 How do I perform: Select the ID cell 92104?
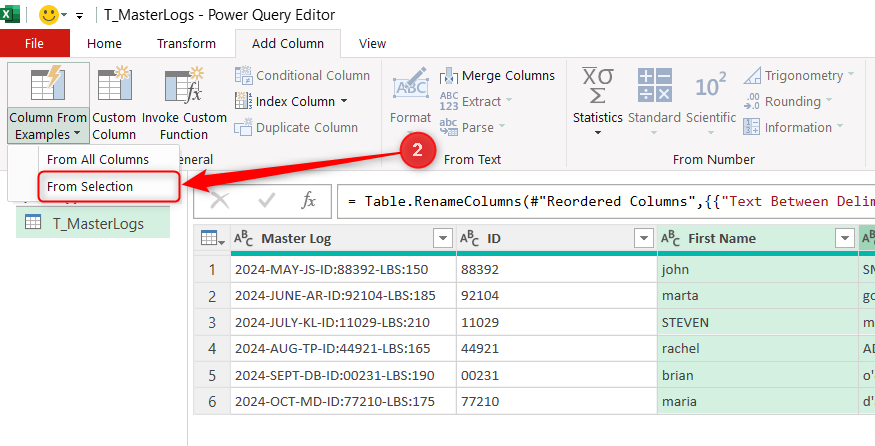(556, 296)
